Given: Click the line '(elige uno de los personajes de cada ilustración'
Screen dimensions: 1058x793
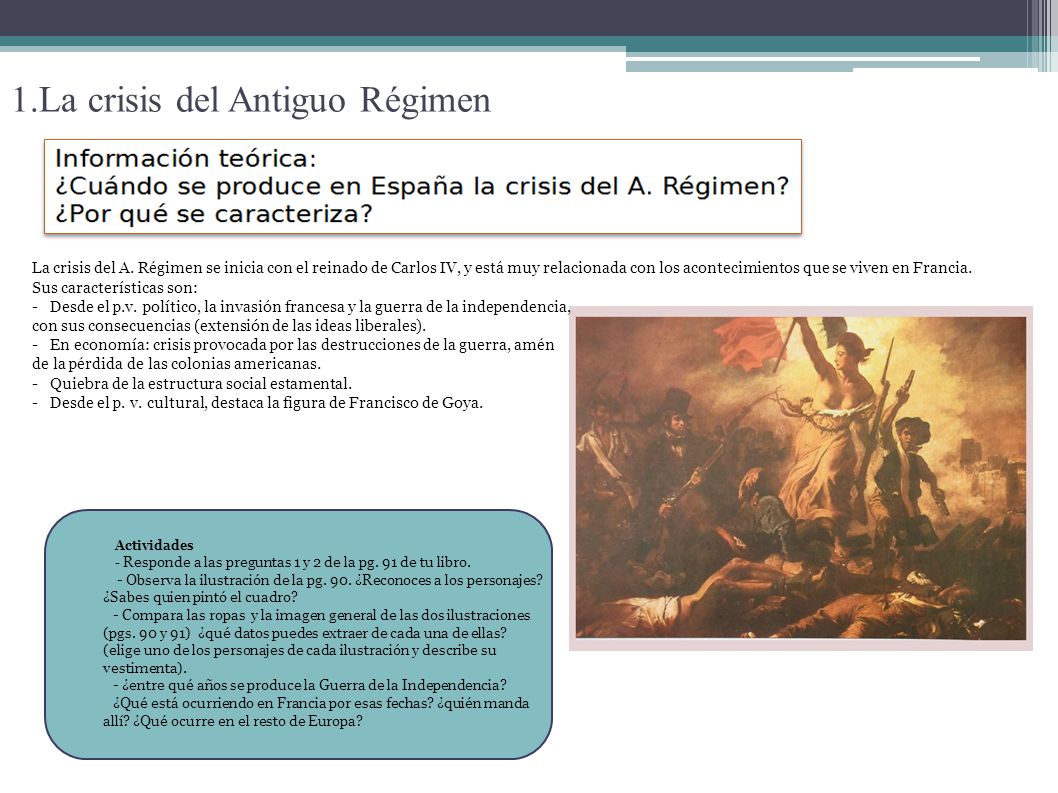Looking at the screenshot, I should tap(300, 651).
